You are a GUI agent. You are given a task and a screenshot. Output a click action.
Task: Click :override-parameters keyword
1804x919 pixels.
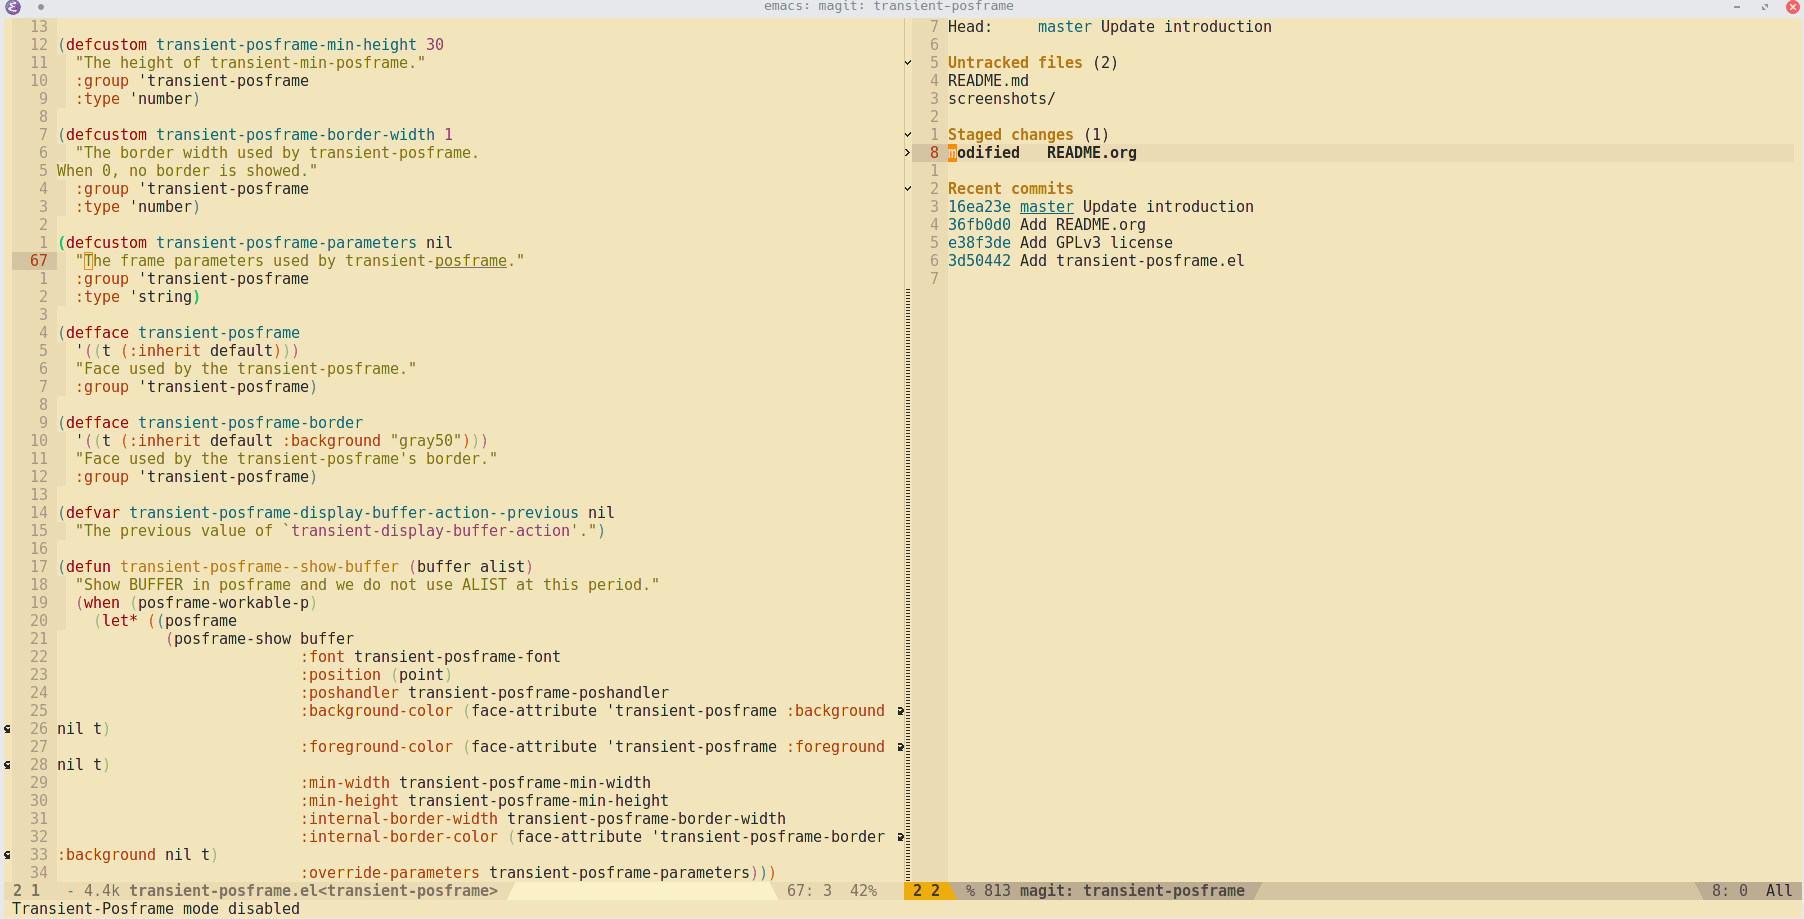coord(390,873)
